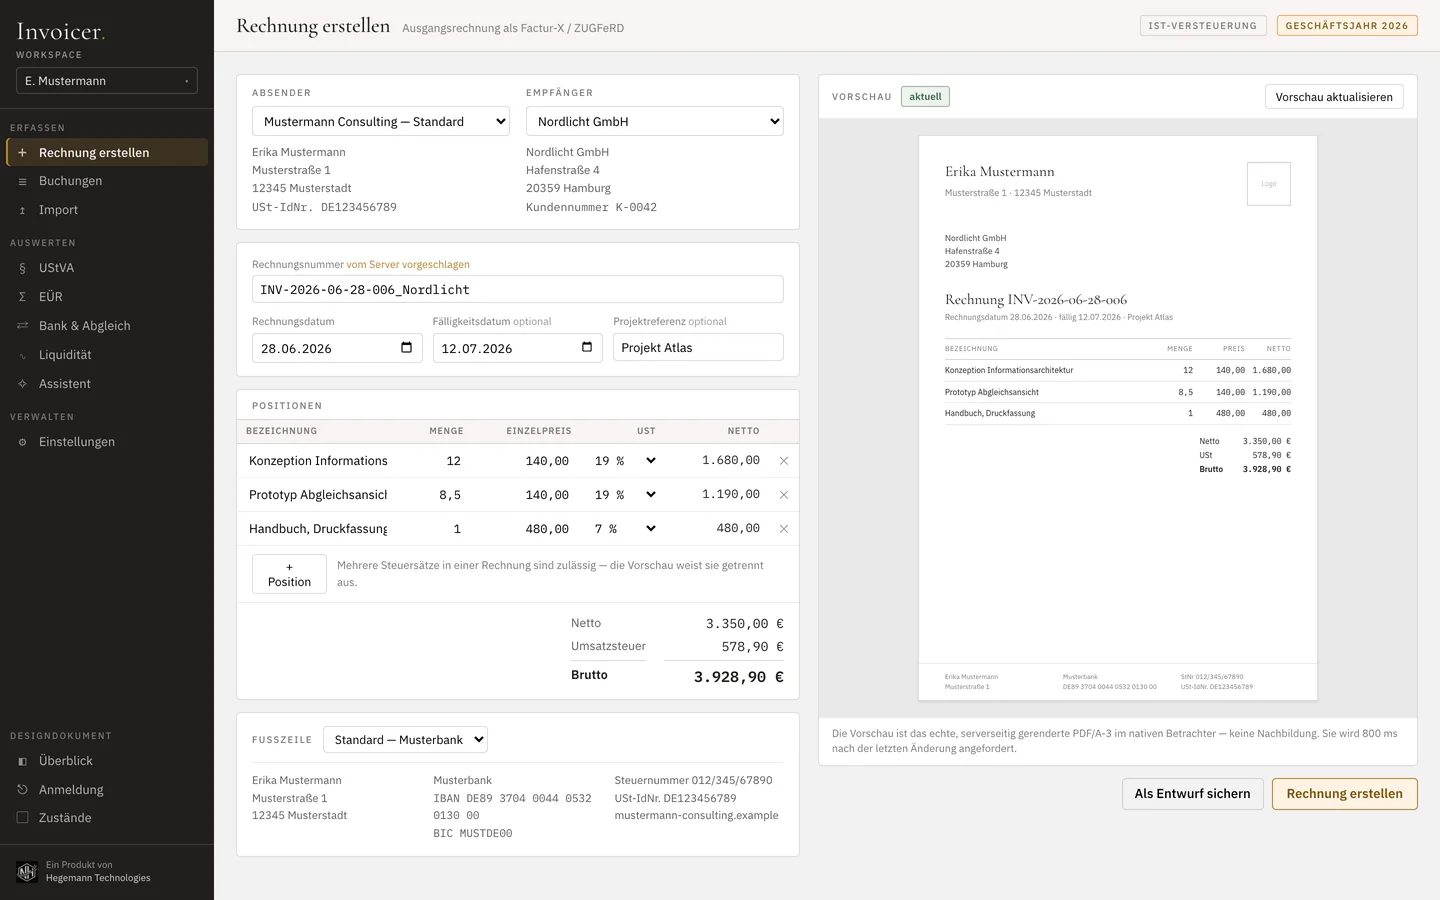Open the Empfänger dropdown Nordlicht GmbH
1440x900 pixels.
coord(655,121)
